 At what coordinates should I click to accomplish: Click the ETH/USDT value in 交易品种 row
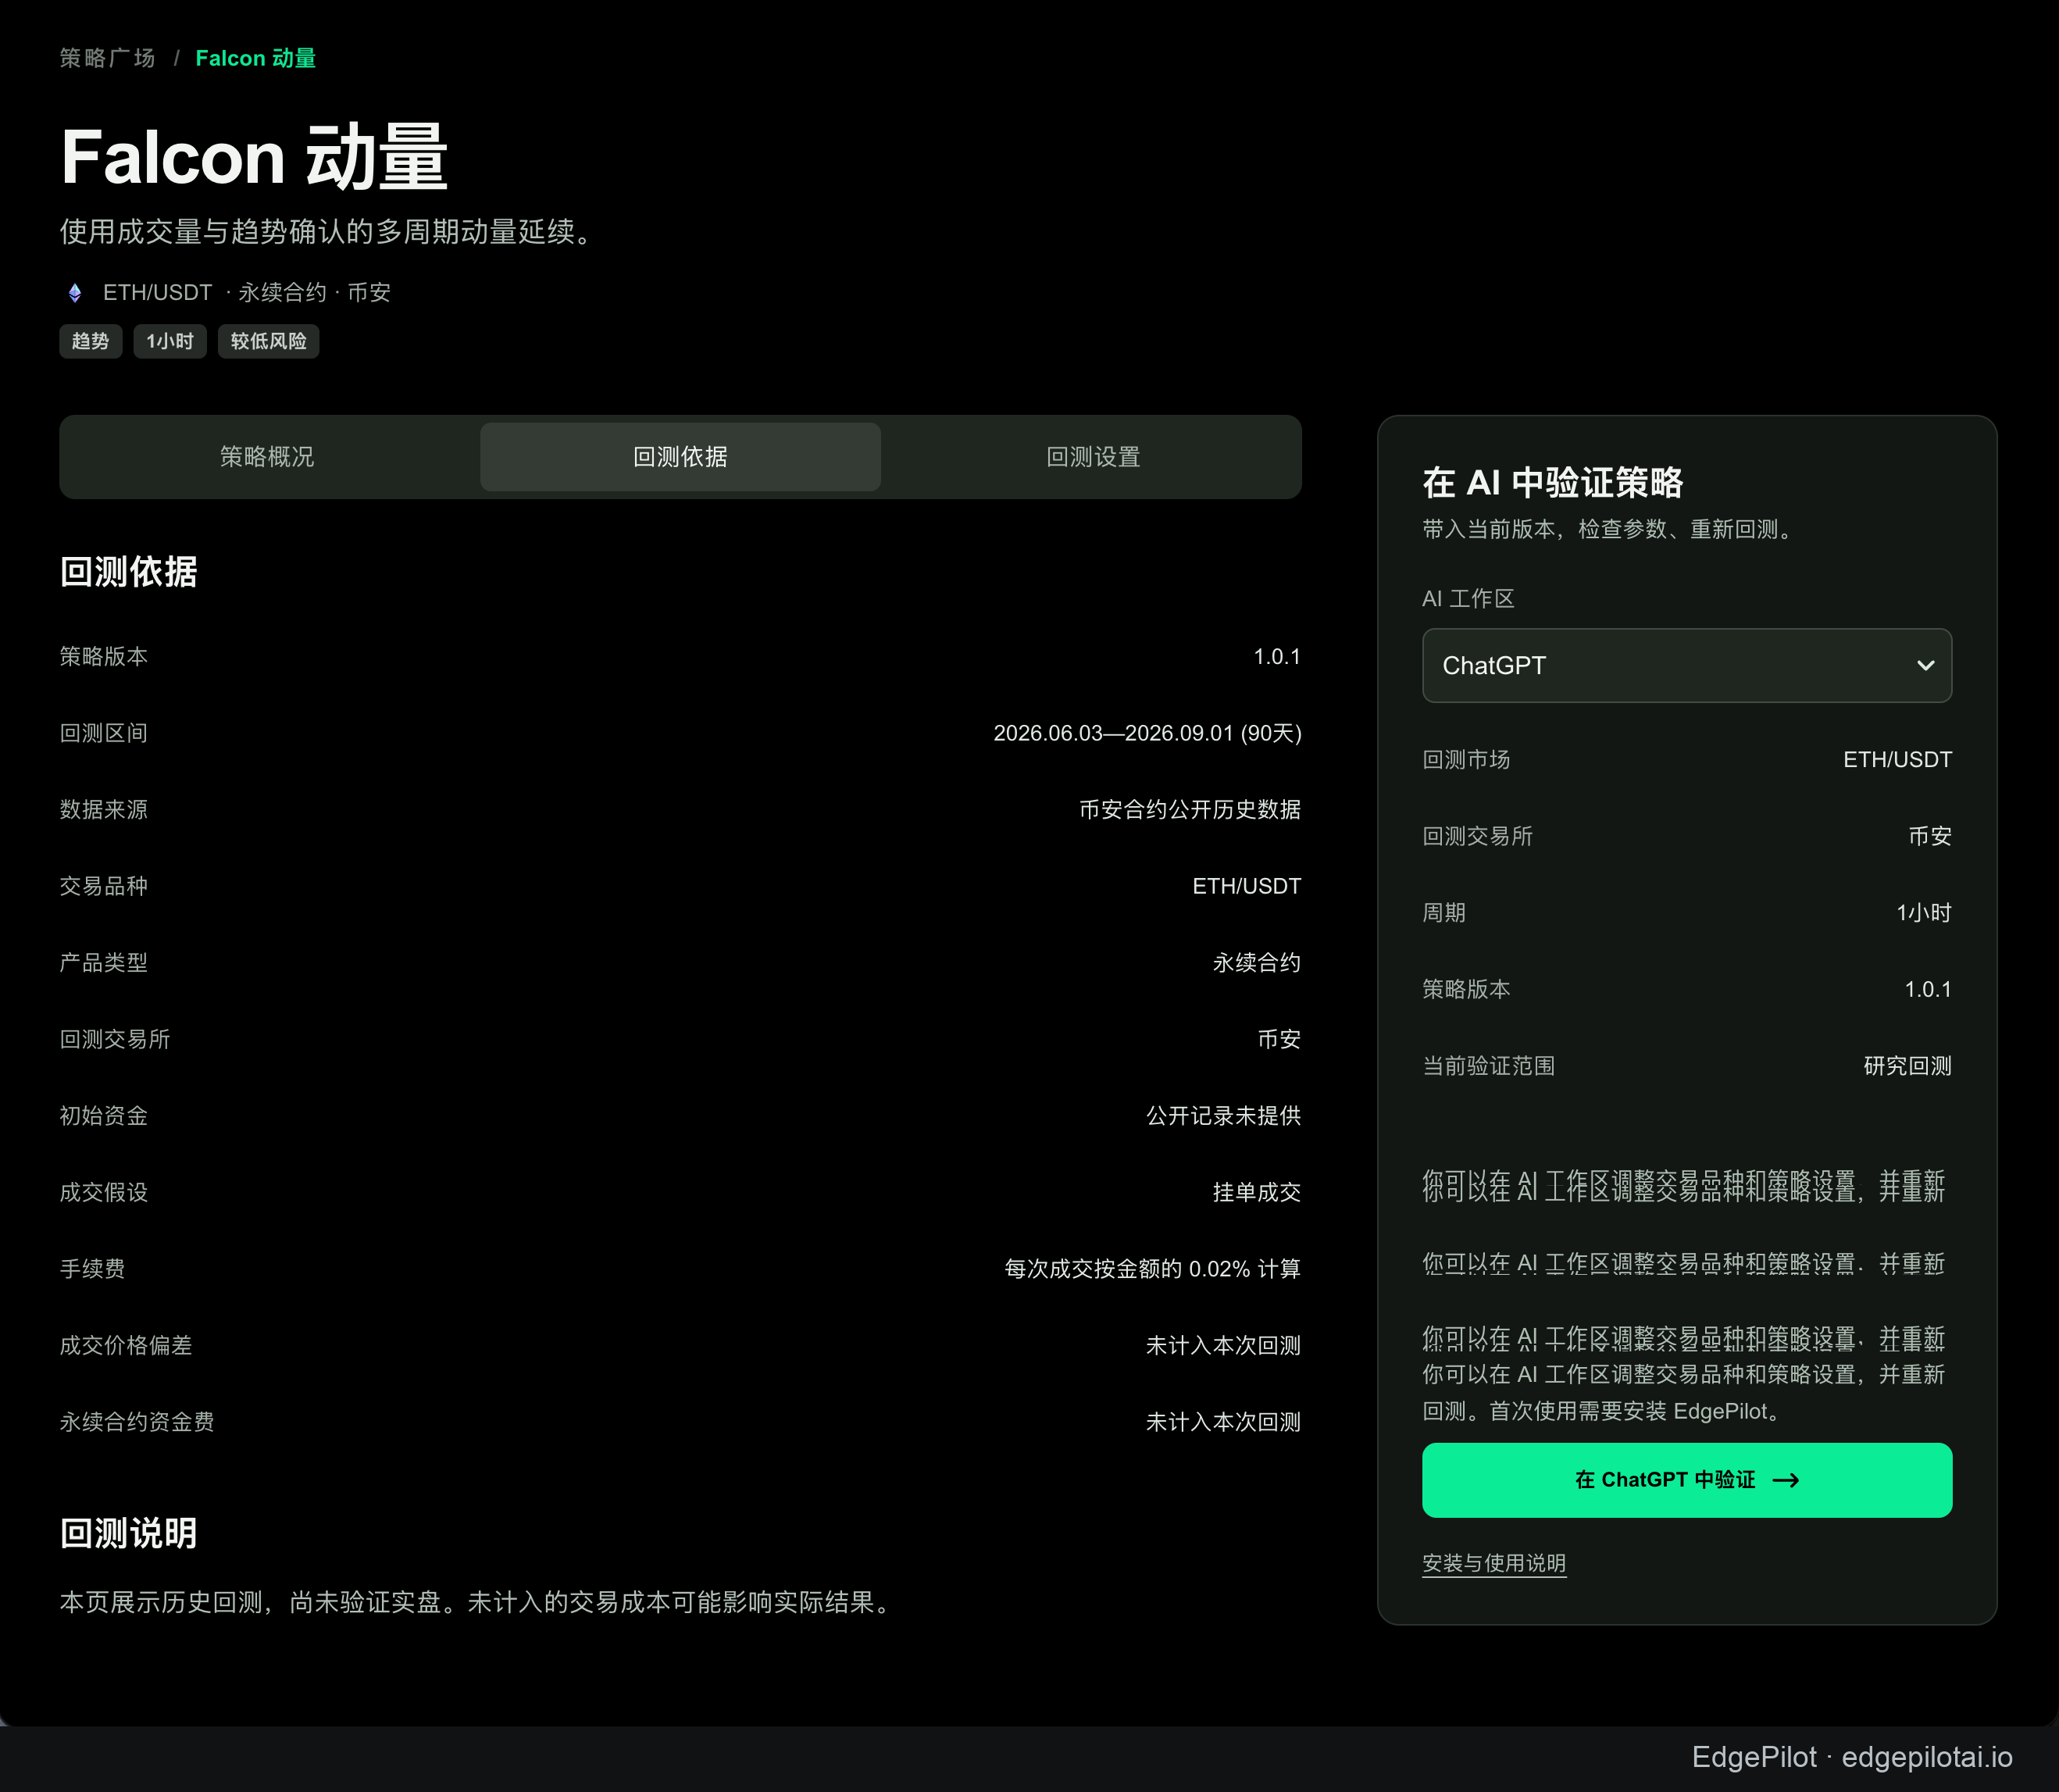click(1246, 886)
